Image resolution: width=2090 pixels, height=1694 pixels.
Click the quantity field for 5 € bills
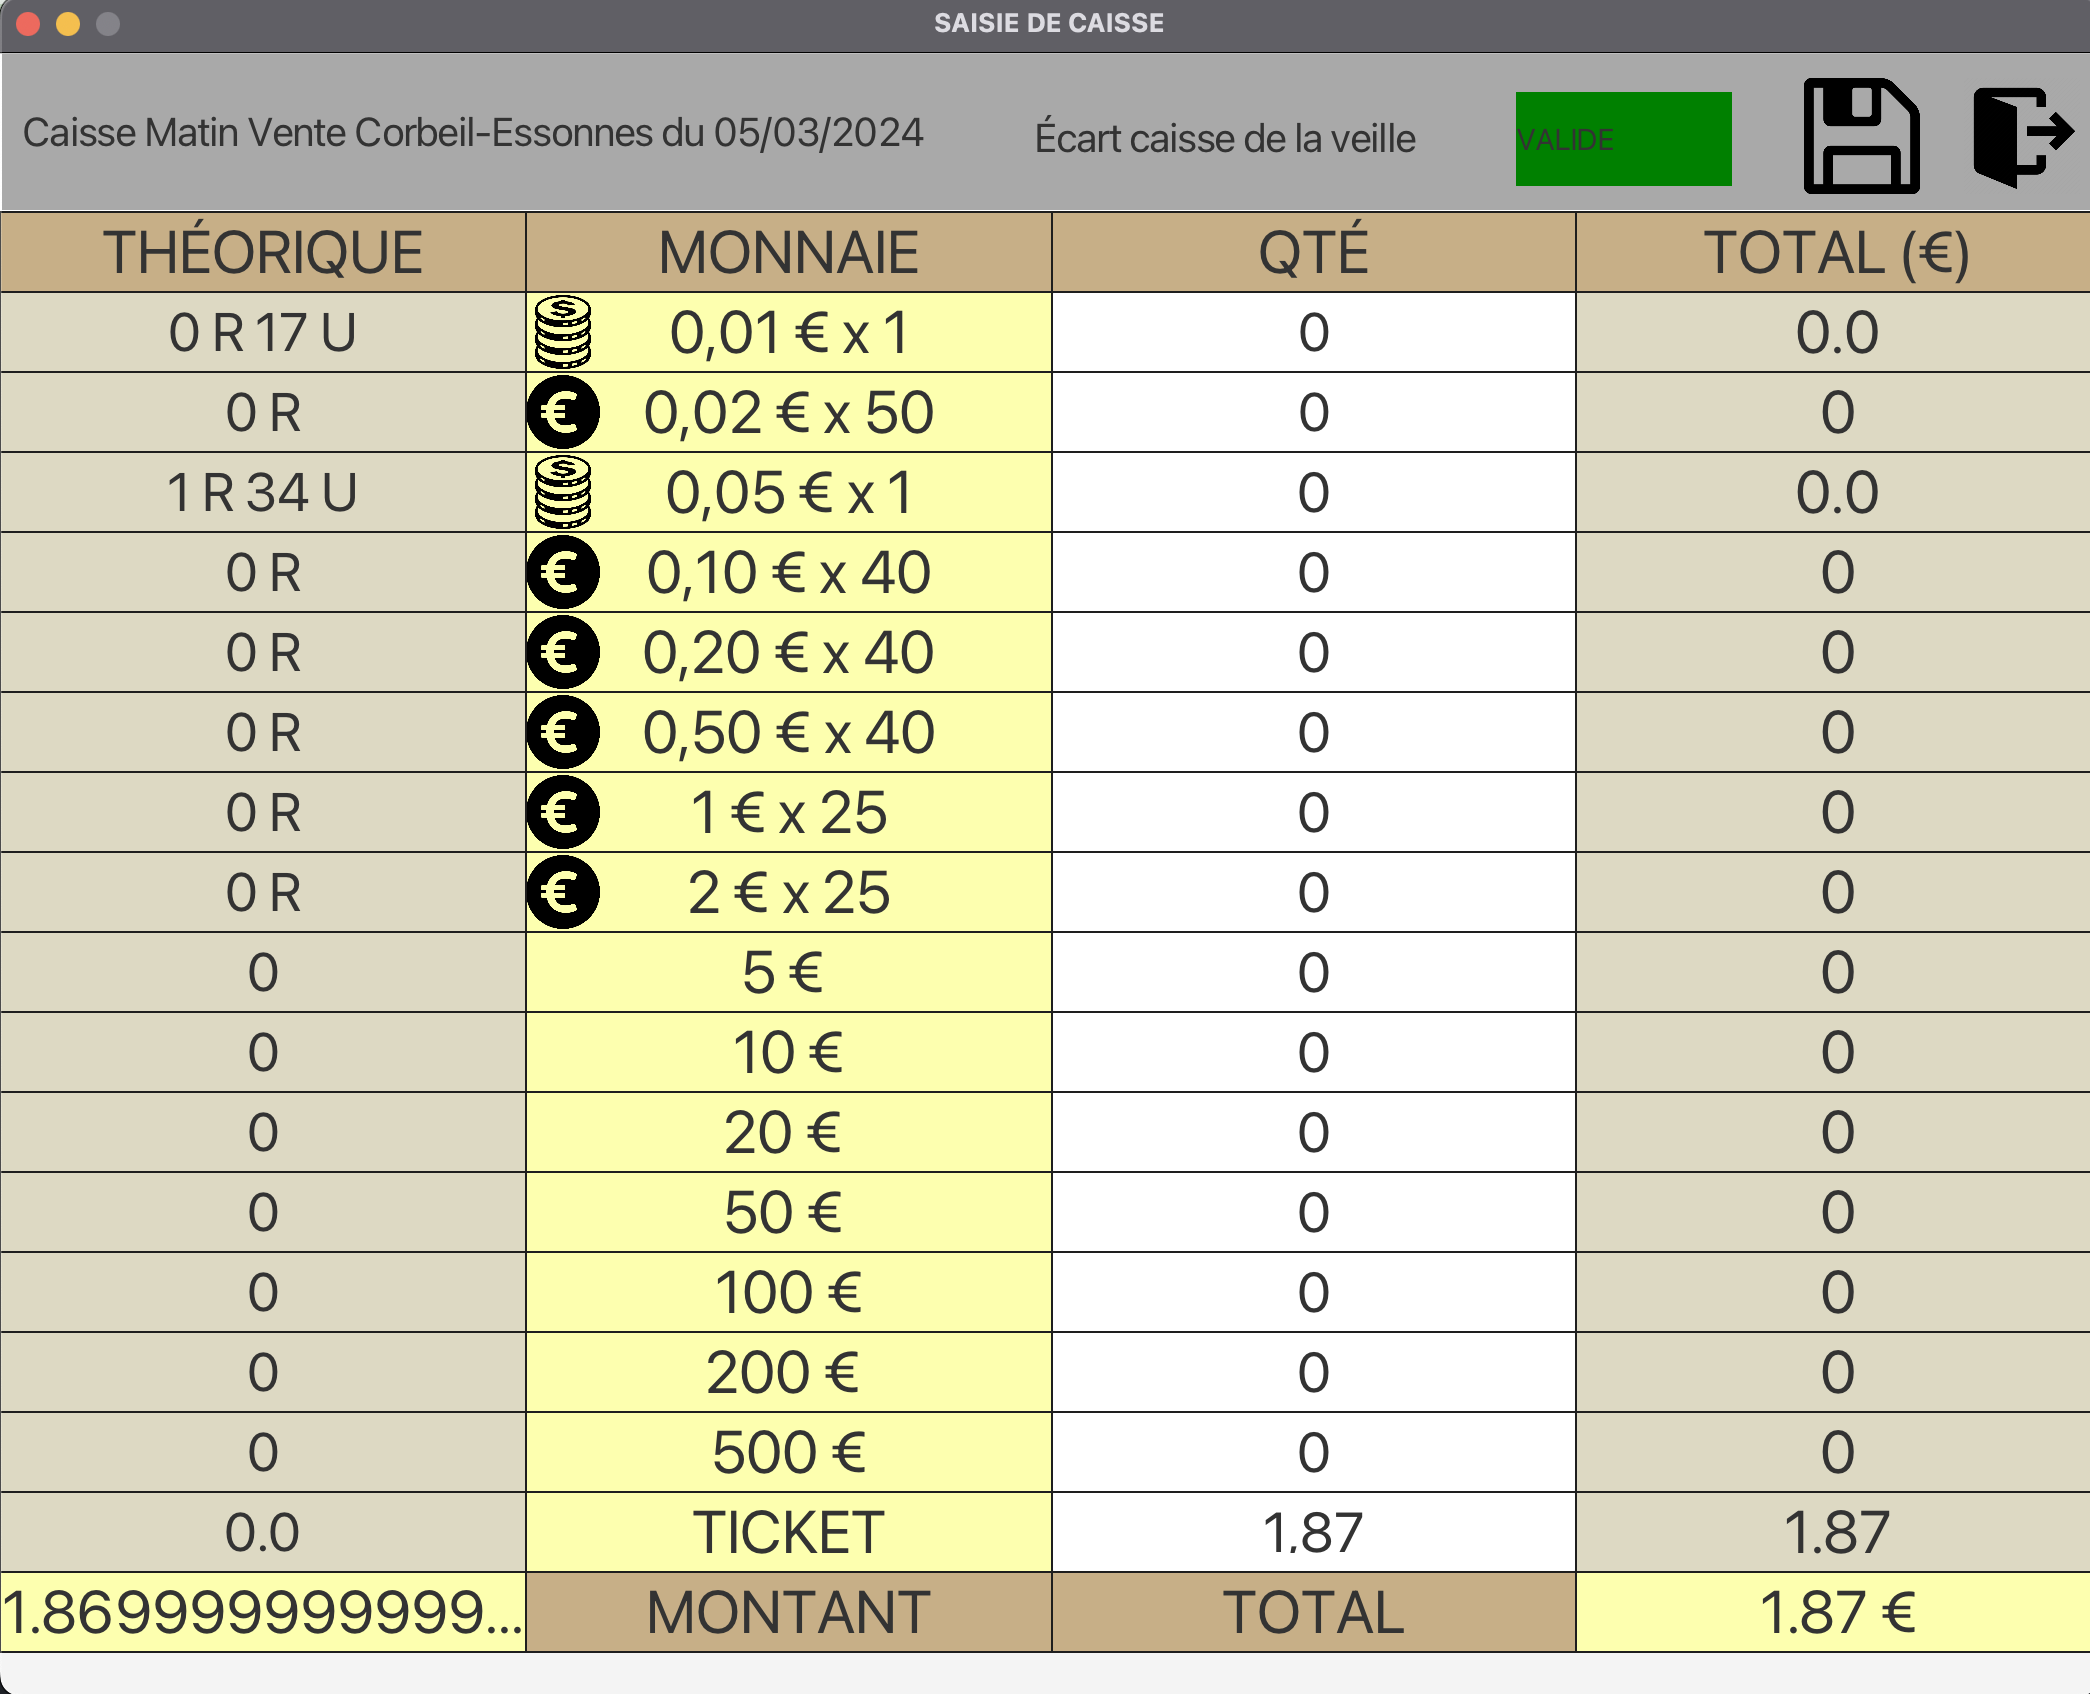pyautogui.click(x=1312, y=971)
